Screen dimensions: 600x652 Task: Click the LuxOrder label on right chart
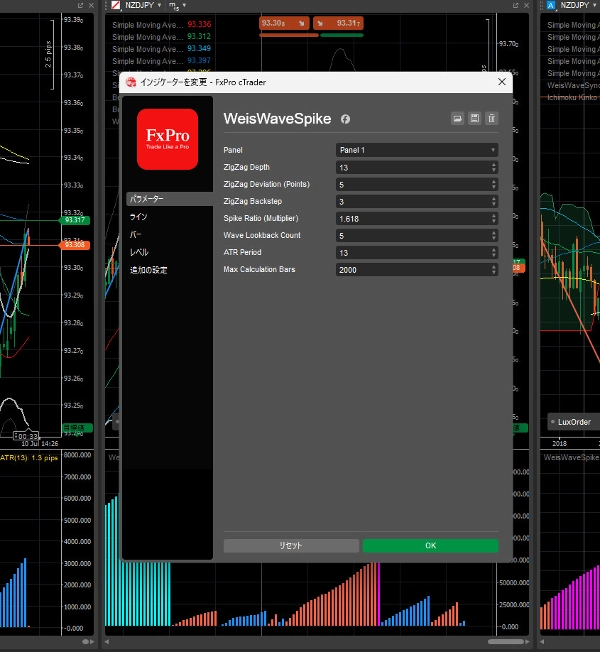[x=574, y=422]
